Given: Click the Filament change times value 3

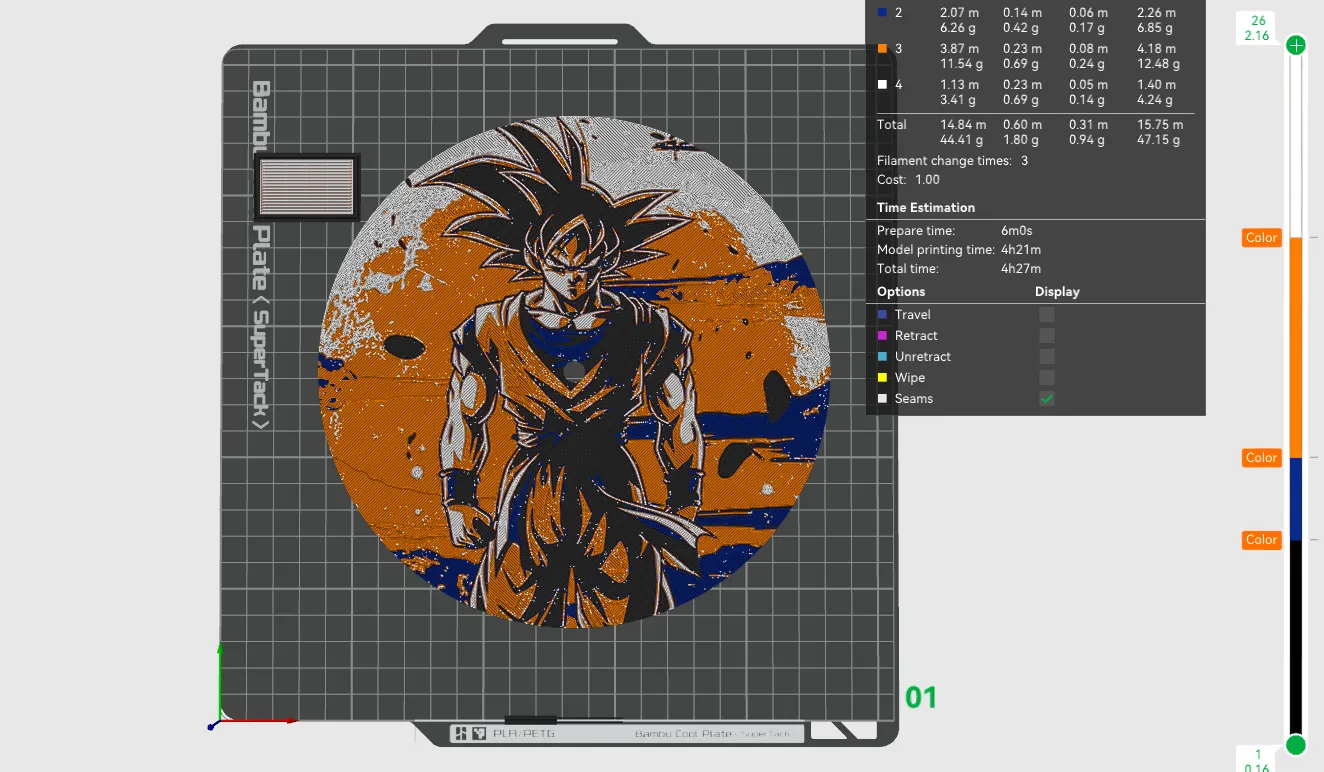Looking at the screenshot, I should pos(1024,161).
